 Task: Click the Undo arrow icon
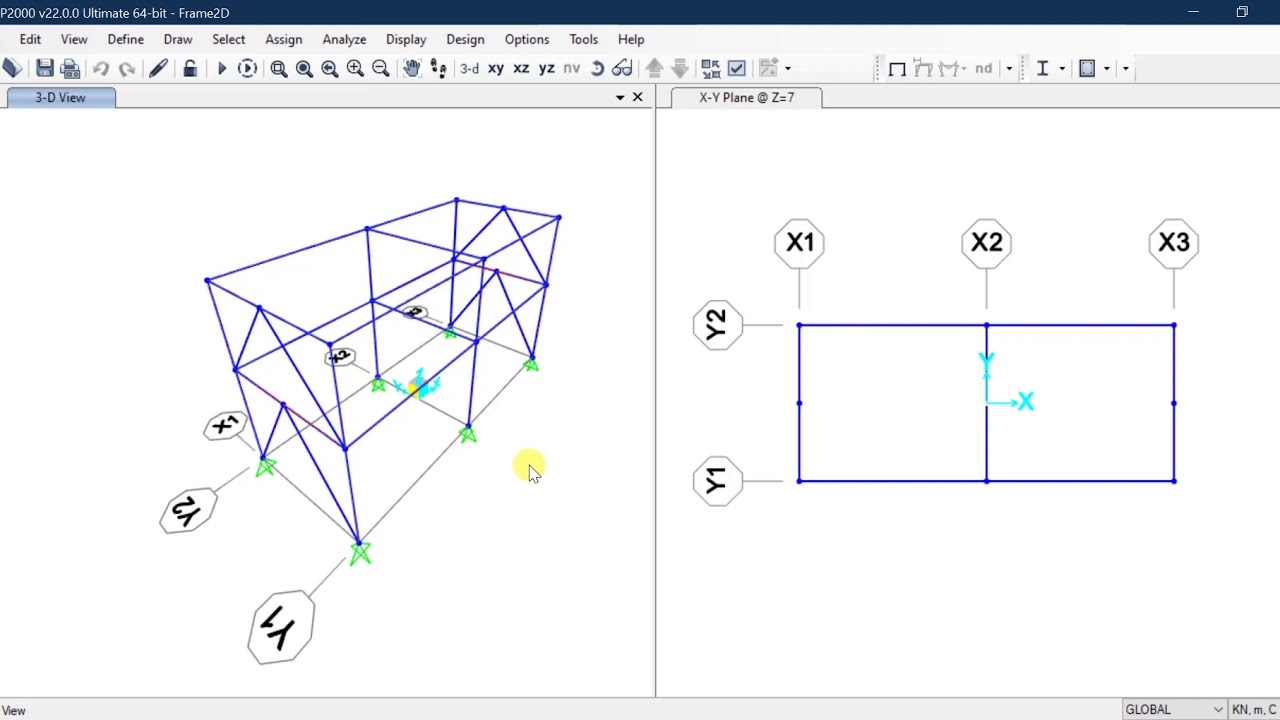pos(101,68)
